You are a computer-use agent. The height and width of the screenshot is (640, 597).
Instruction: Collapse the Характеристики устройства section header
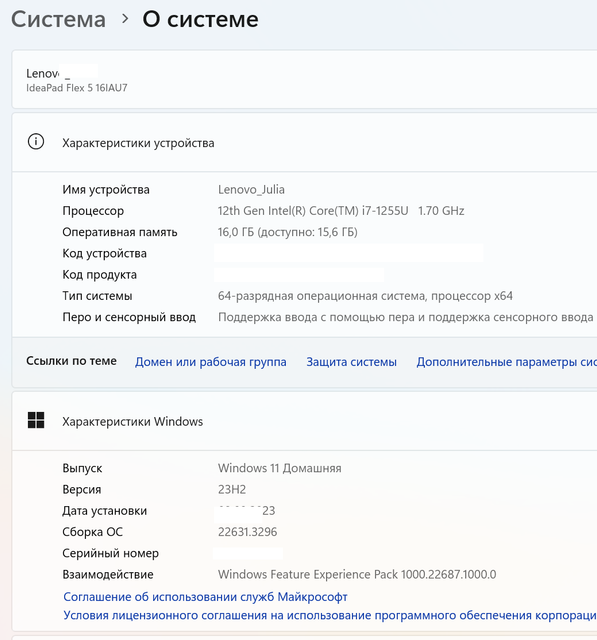(x=304, y=142)
